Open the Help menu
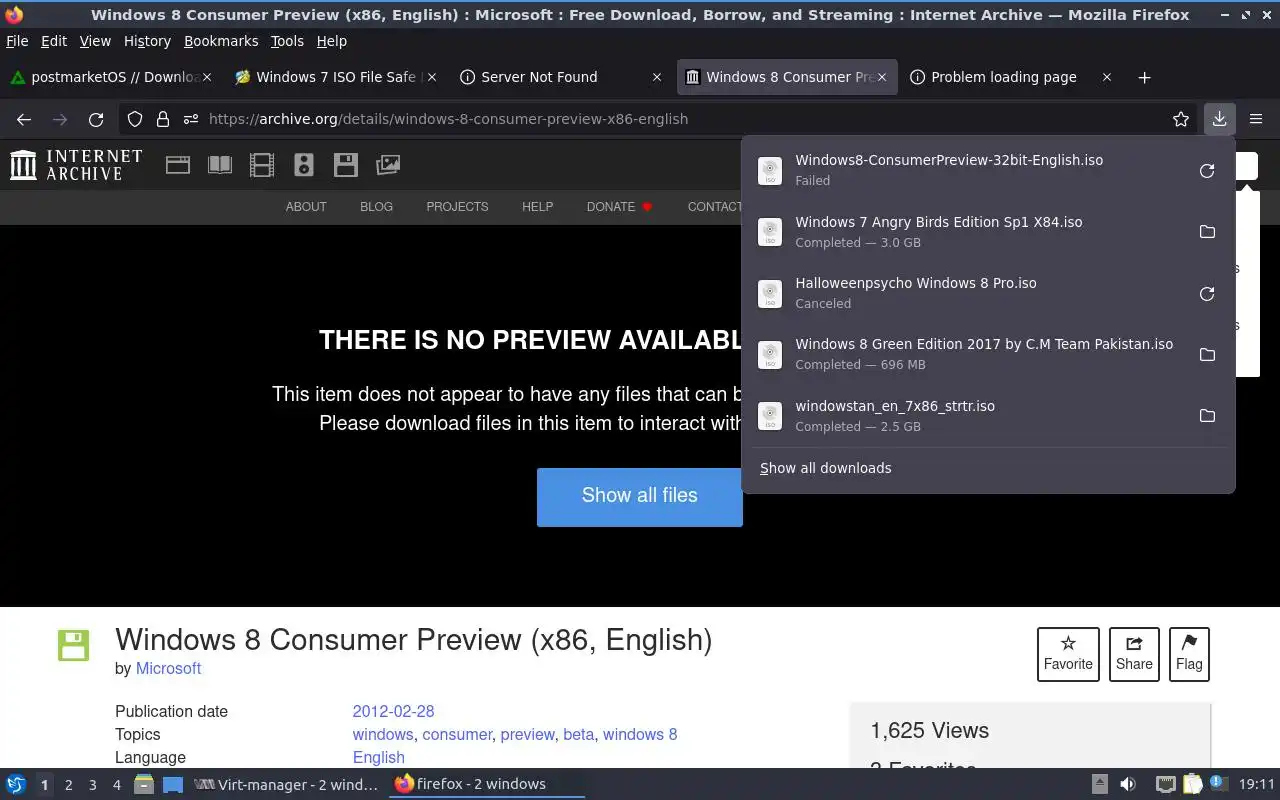 pyautogui.click(x=332, y=41)
